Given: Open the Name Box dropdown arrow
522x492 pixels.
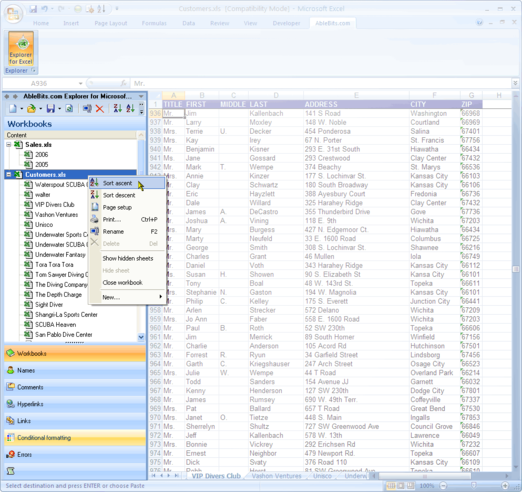Looking at the screenshot, I should coord(81,83).
